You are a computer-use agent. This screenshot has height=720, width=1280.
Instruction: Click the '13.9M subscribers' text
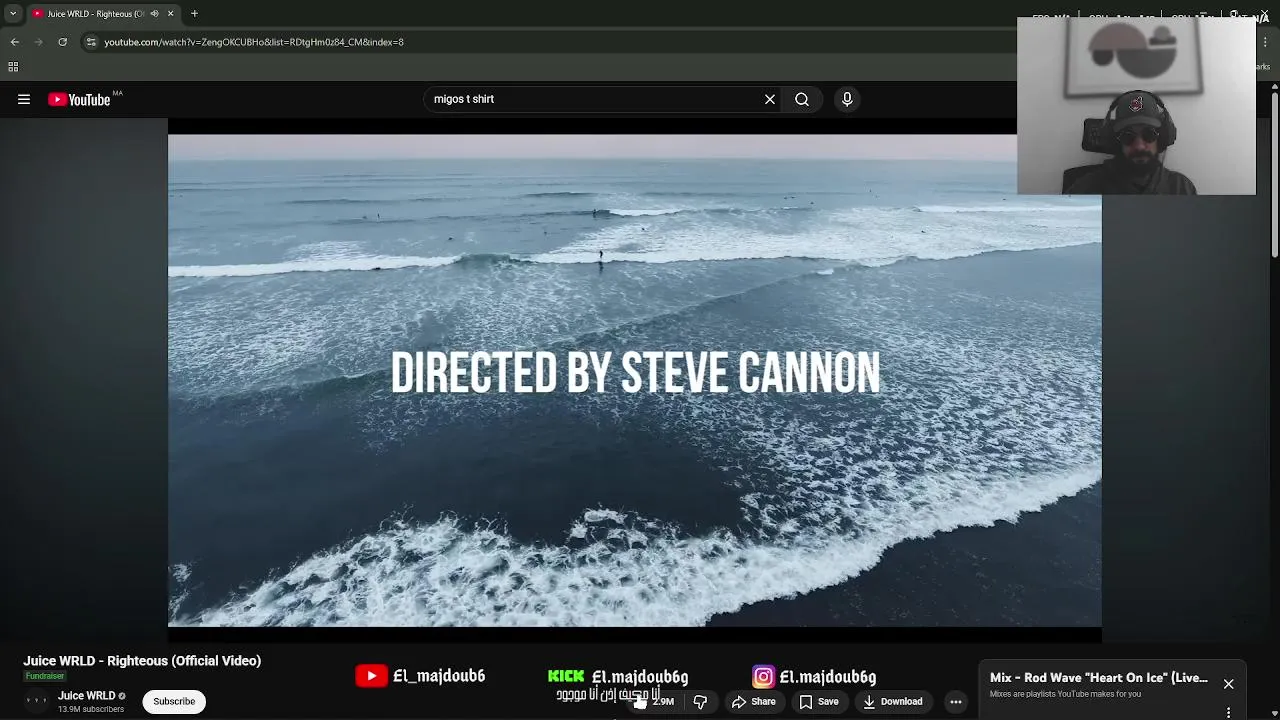(x=91, y=709)
